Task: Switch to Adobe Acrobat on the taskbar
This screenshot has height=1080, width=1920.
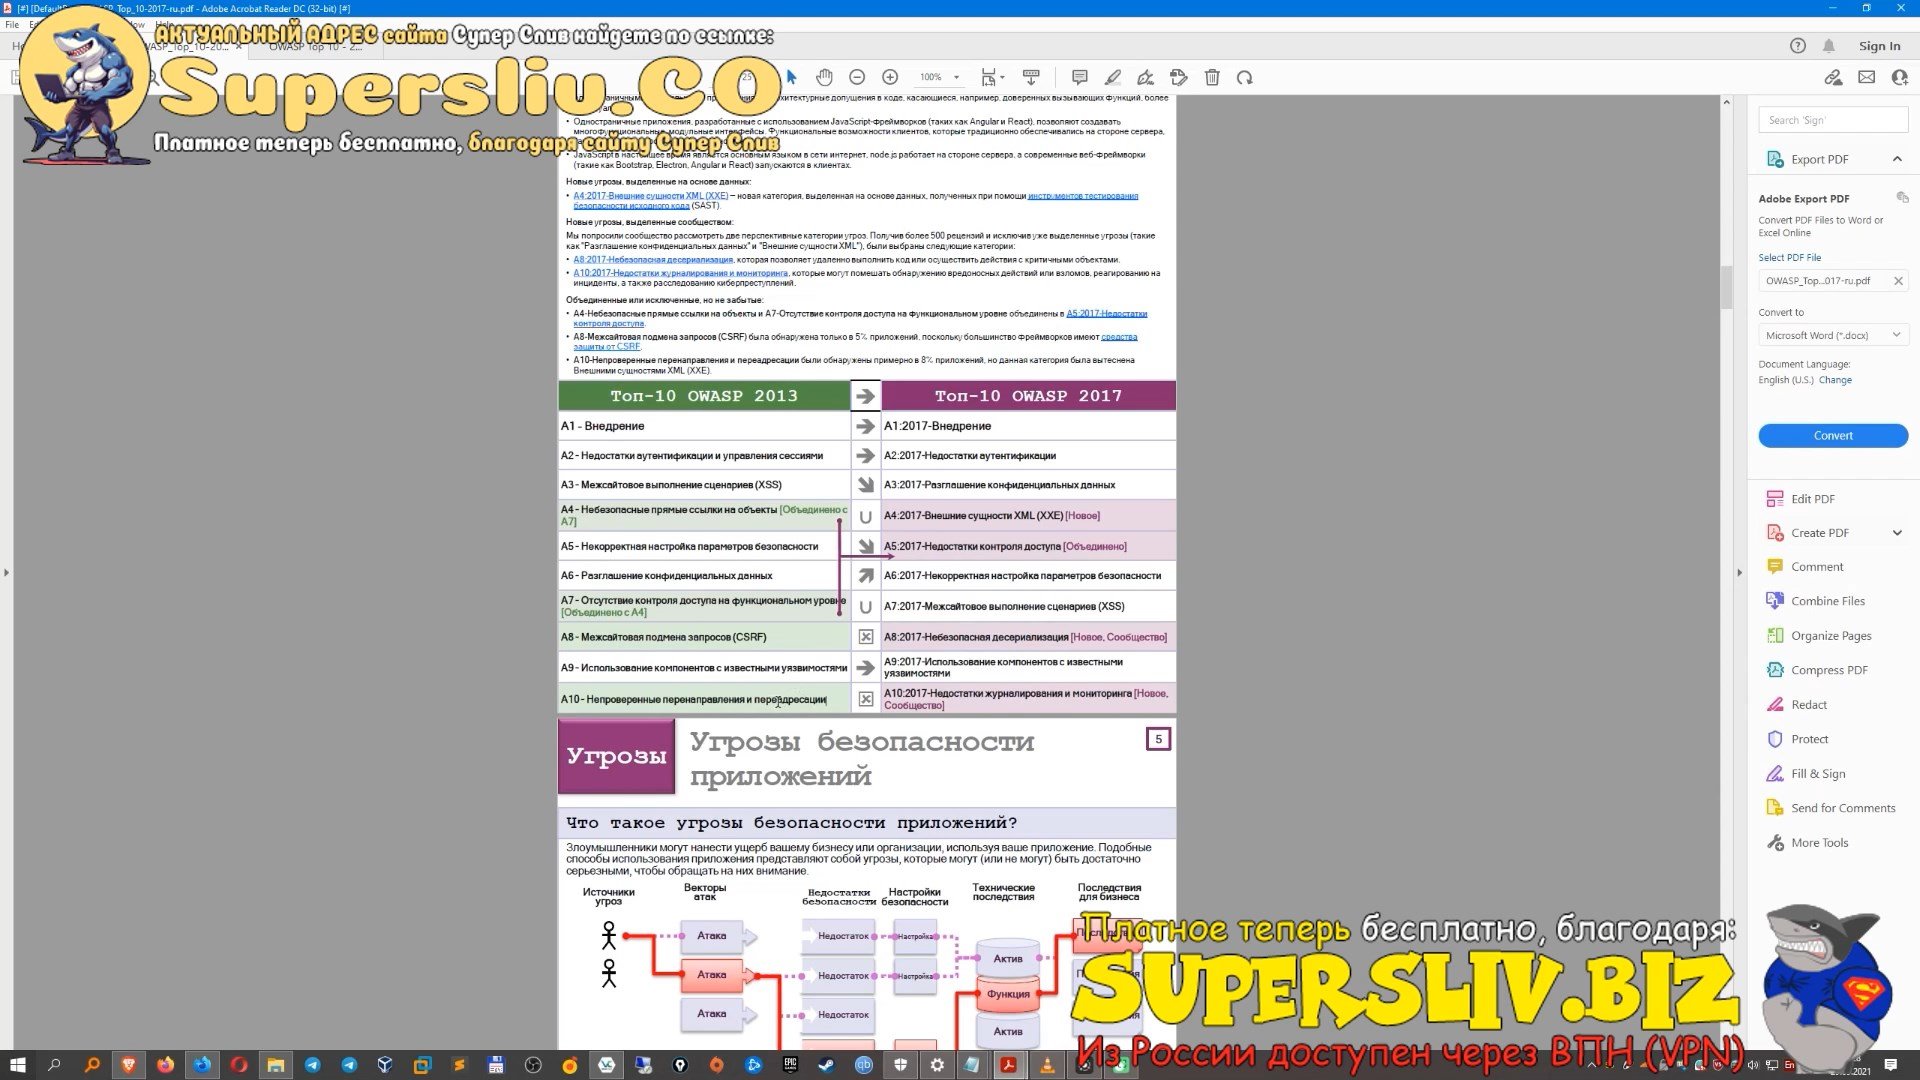Action: coord(1009,1065)
